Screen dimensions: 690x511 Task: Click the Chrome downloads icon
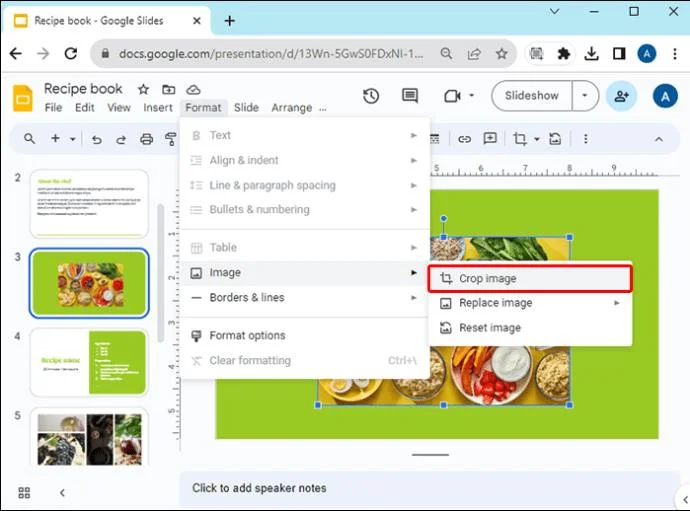click(x=592, y=54)
